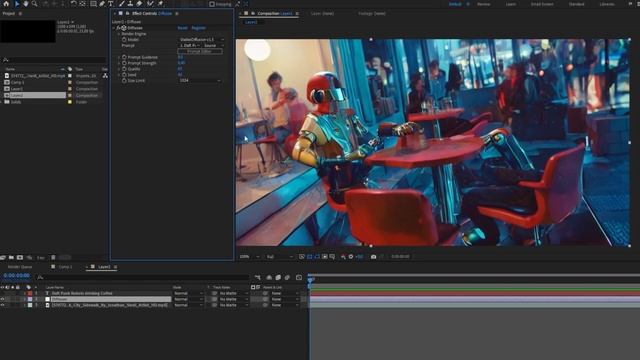
Task: Expand the Render Engine group
Action: coord(119,34)
